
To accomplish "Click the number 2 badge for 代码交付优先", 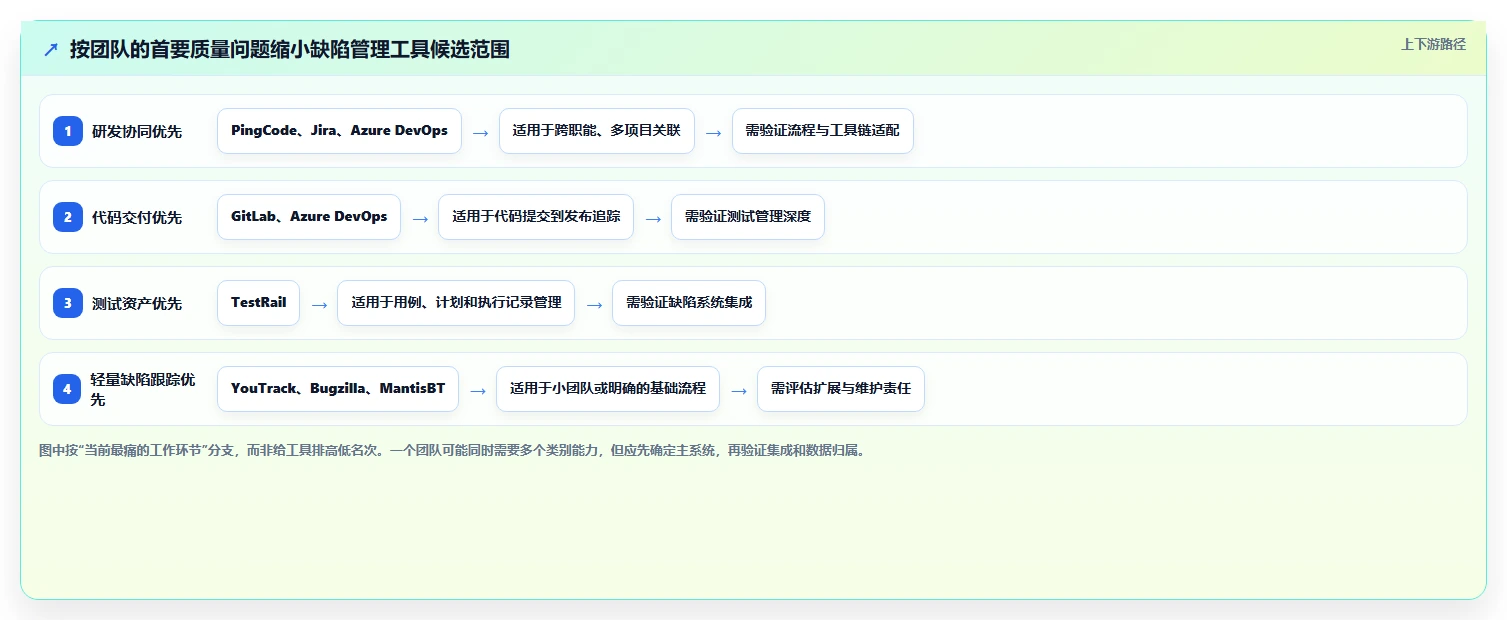I will click(68, 217).
